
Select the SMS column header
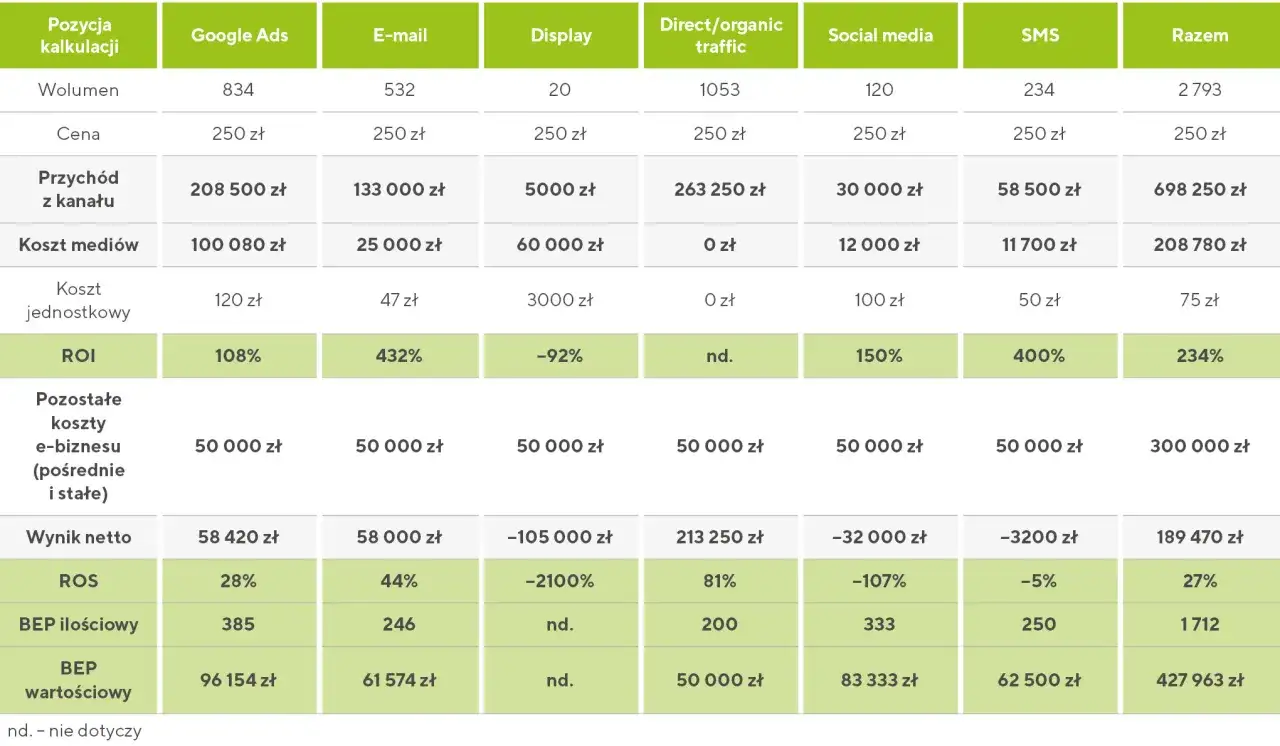coord(1039,35)
